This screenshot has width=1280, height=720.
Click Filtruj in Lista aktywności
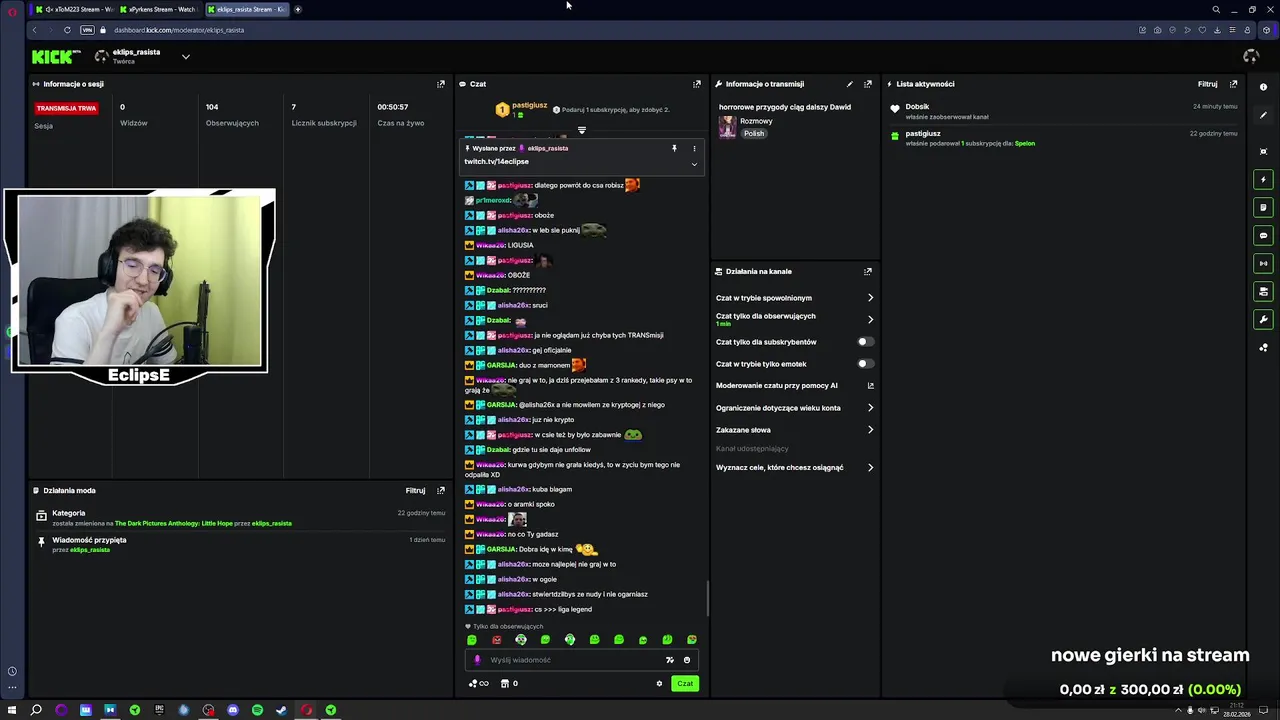click(x=1208, y=84)
